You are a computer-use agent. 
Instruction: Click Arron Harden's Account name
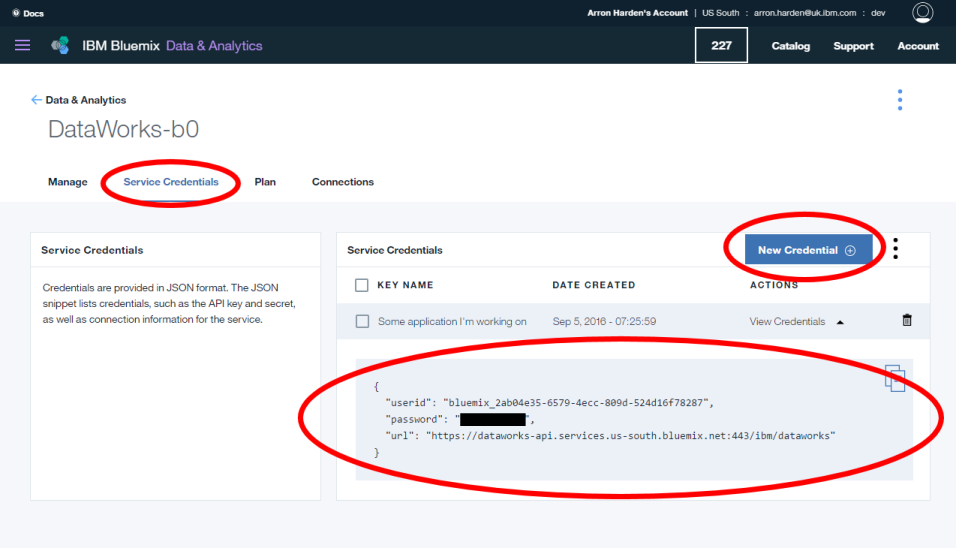637,13
